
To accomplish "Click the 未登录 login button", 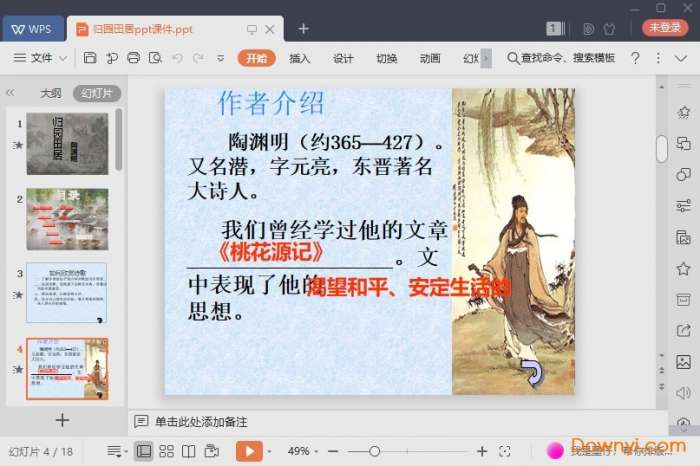I will [665, 28].
